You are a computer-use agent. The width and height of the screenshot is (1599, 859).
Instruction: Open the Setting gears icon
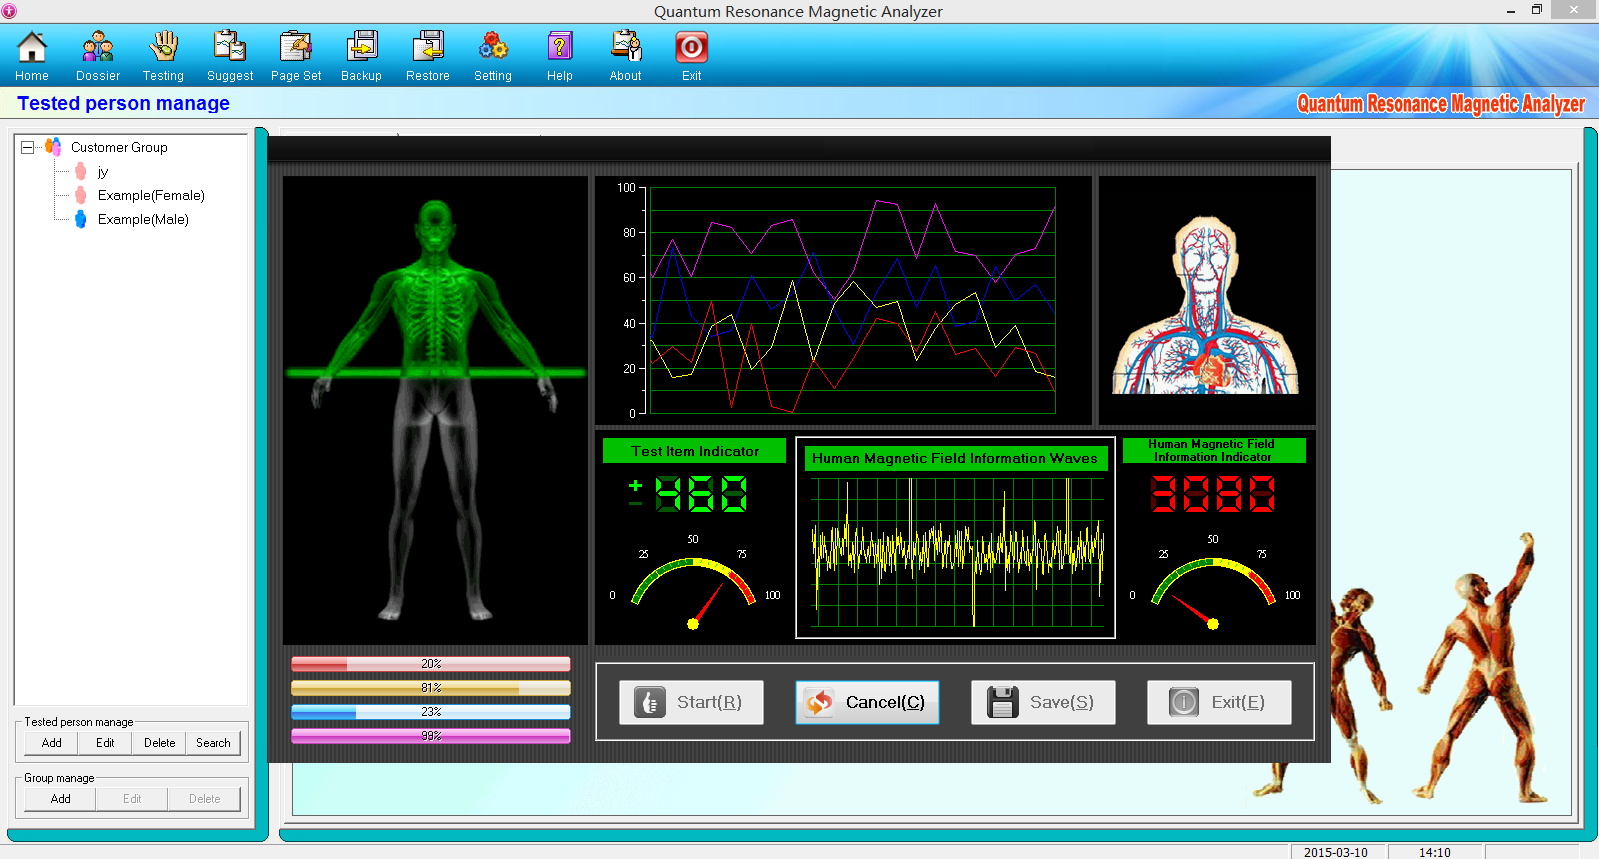point(493,48)
